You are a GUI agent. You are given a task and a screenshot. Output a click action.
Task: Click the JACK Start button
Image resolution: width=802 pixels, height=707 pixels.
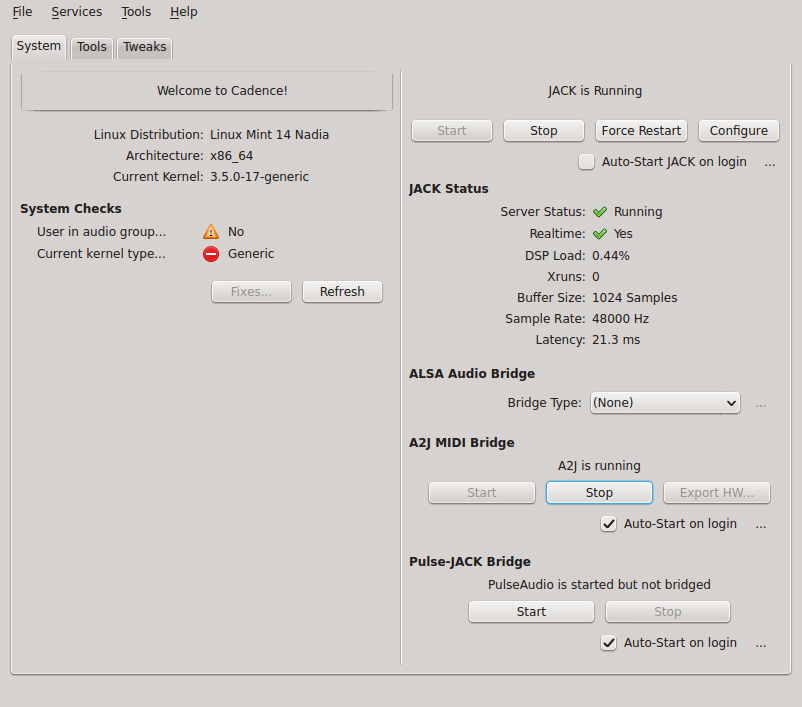pos(452,131)
